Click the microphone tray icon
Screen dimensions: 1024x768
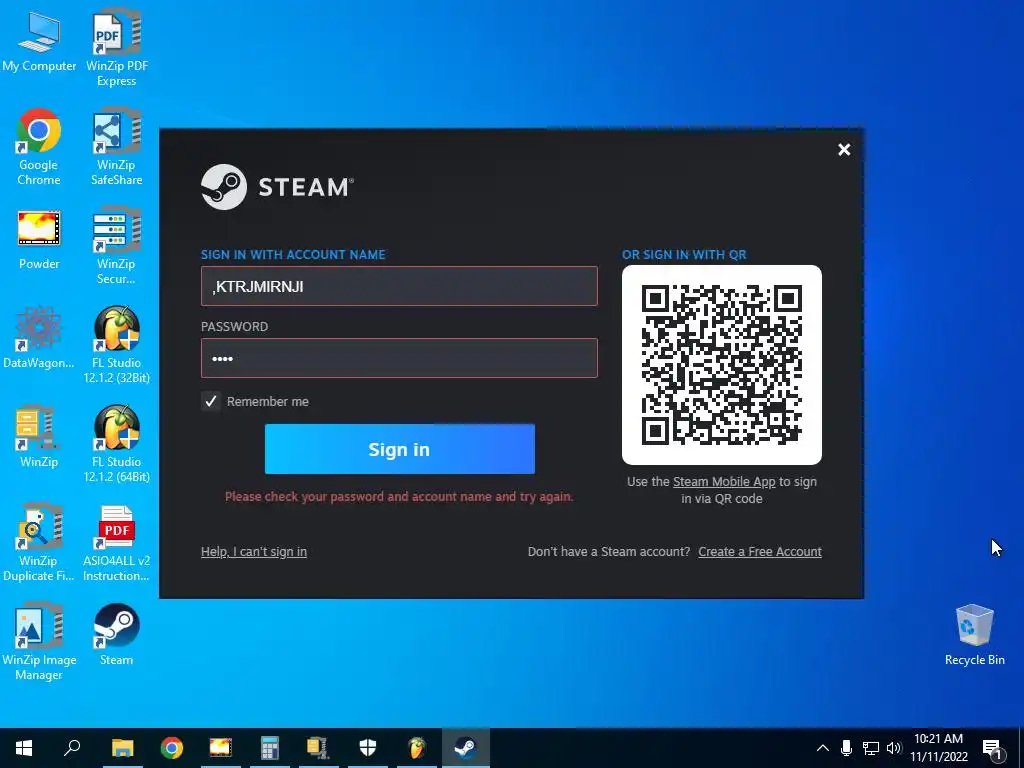[846, 748]
